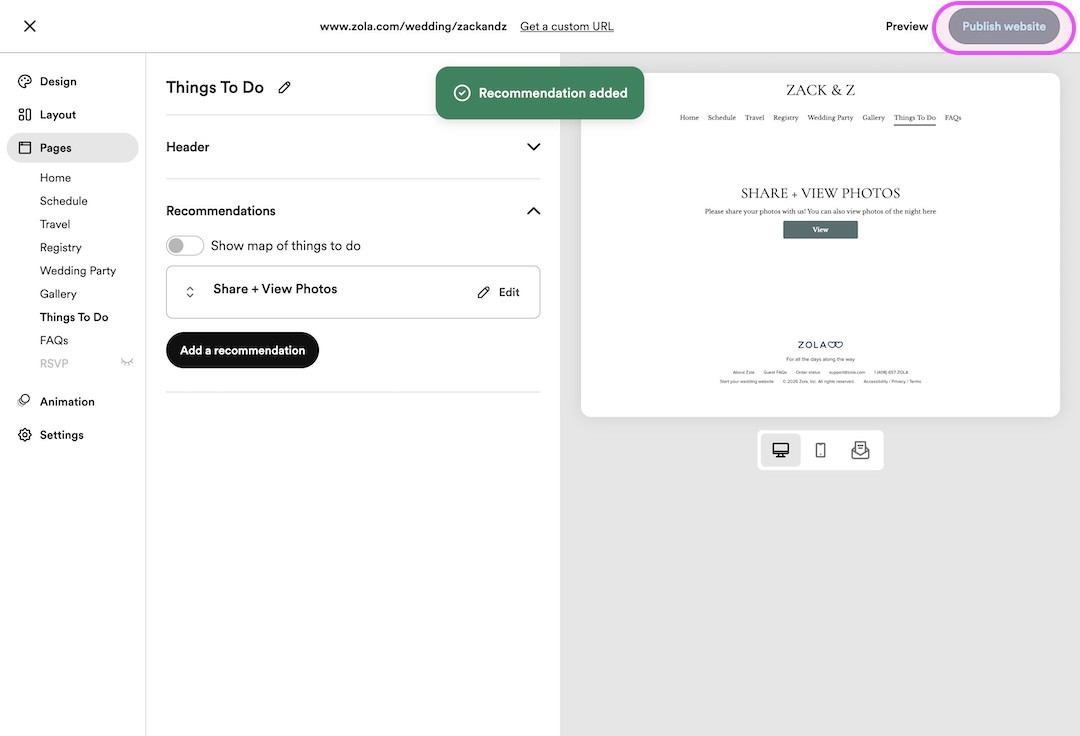Toggle Show map of things to do
The image size is (1080, 736).
point(185,246)
